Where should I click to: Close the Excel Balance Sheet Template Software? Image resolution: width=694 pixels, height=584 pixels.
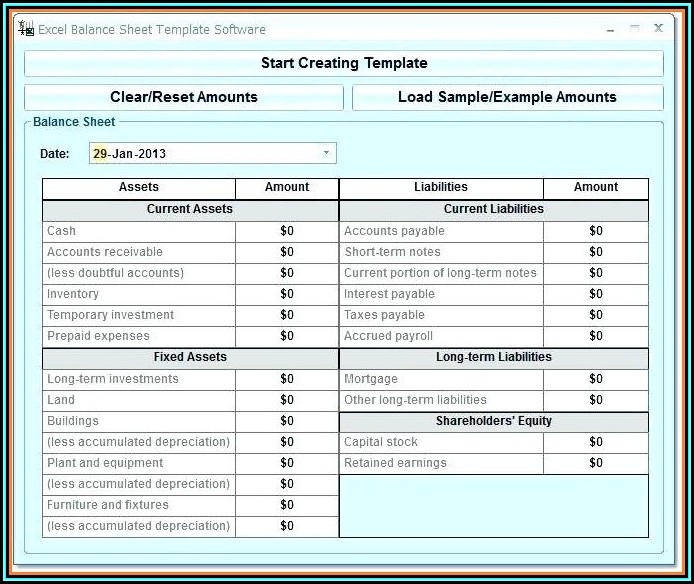coord(658,29)
